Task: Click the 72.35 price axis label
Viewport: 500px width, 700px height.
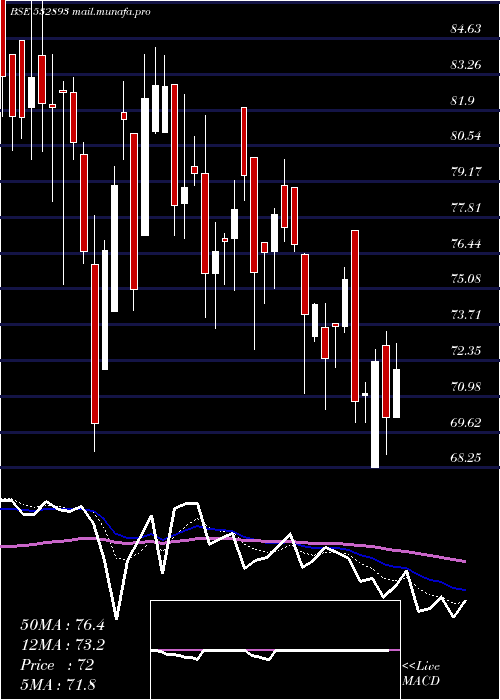Action: pos(466,351)
